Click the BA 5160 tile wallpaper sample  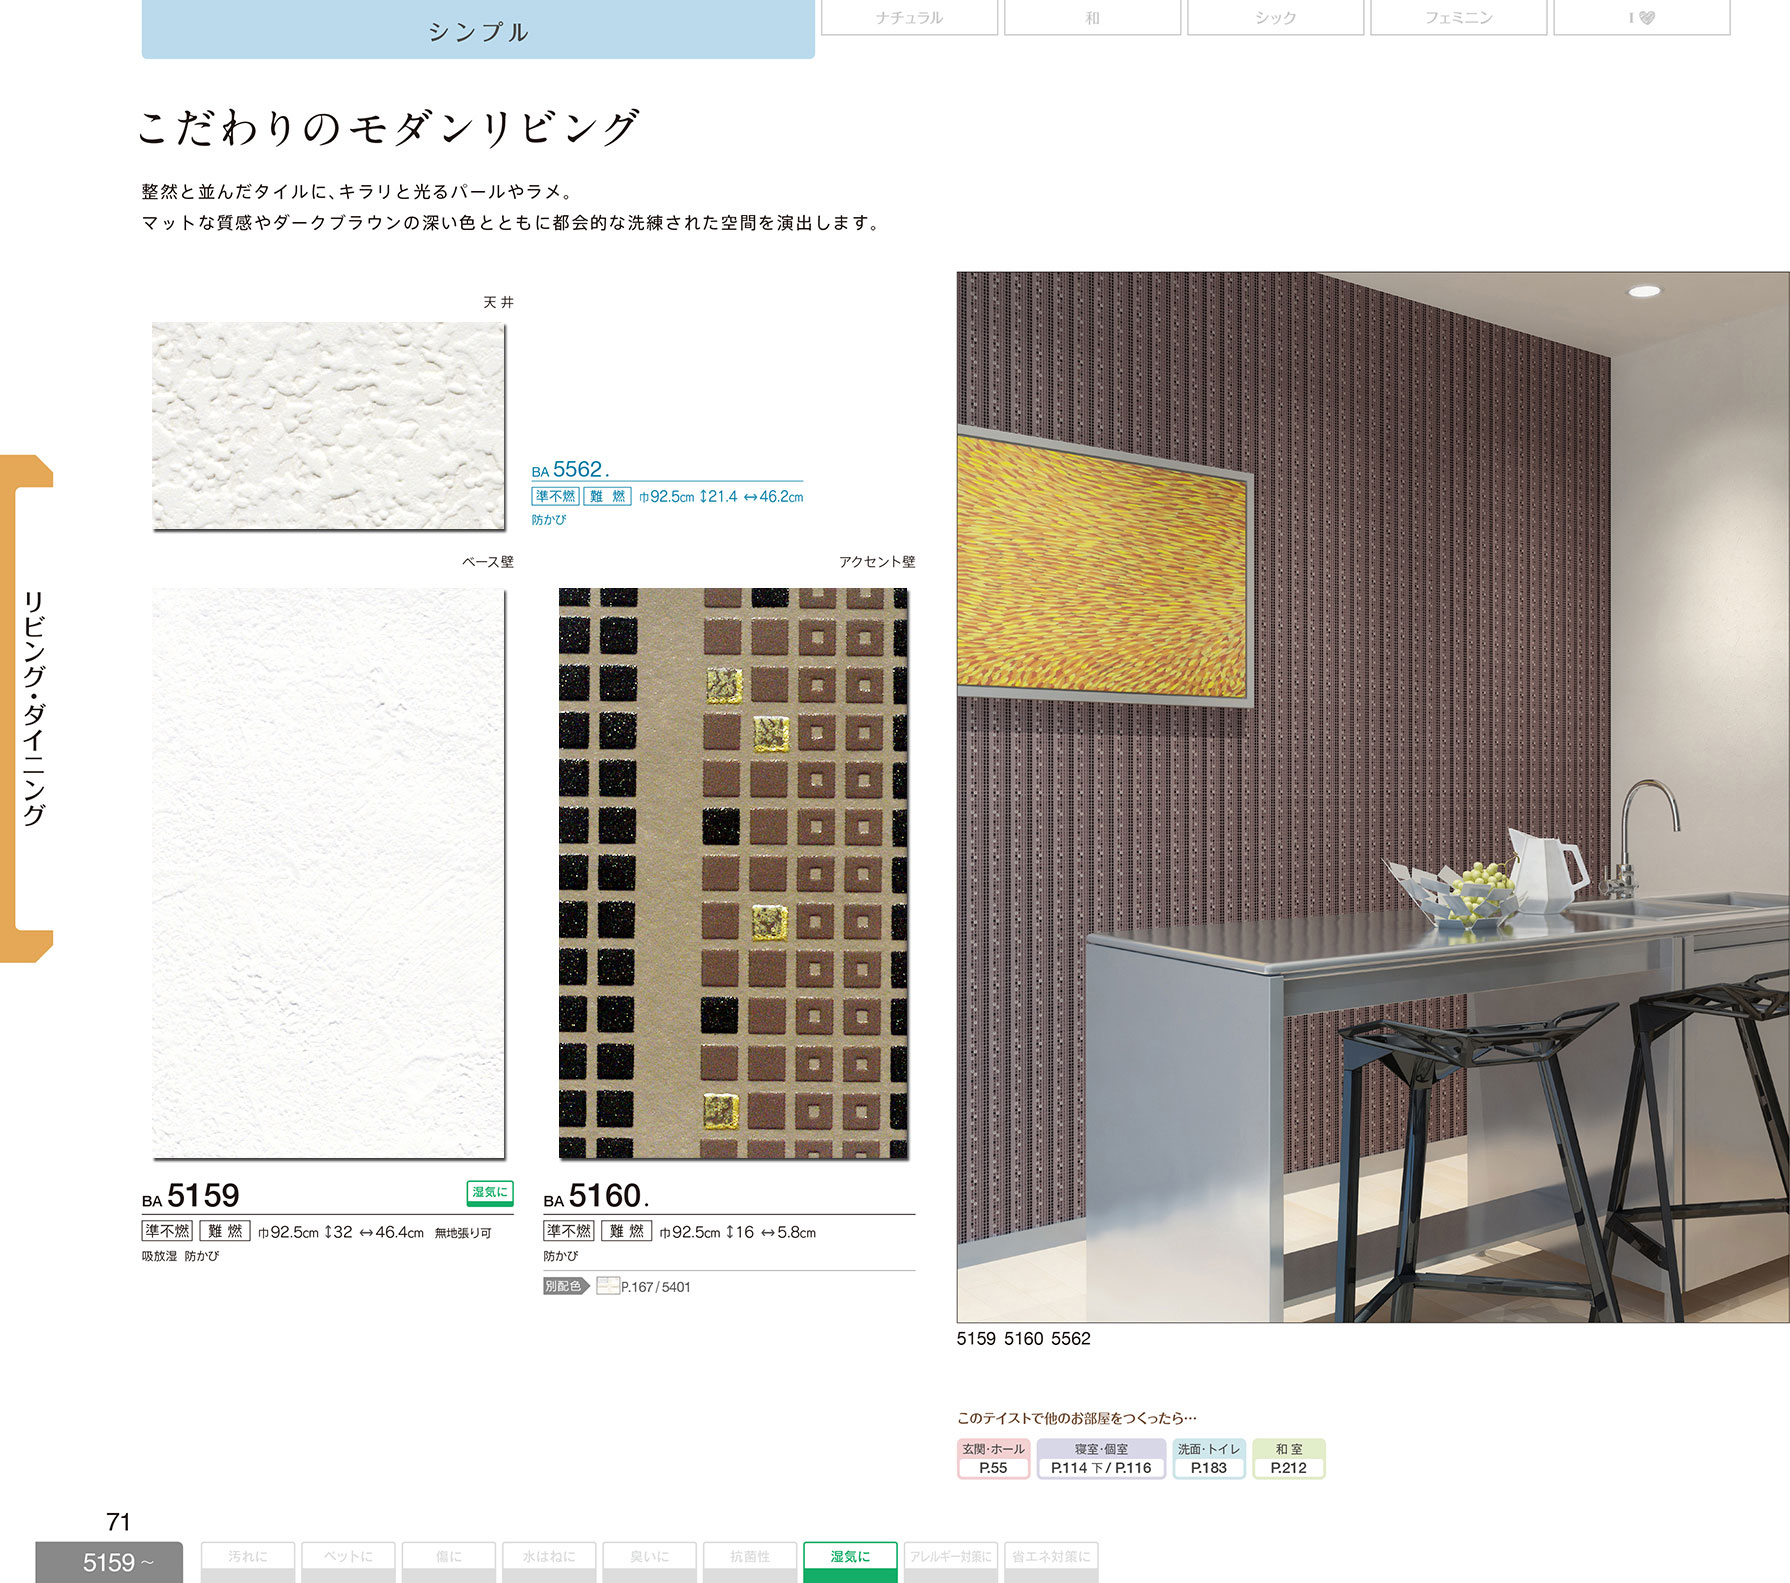point(733,873)
